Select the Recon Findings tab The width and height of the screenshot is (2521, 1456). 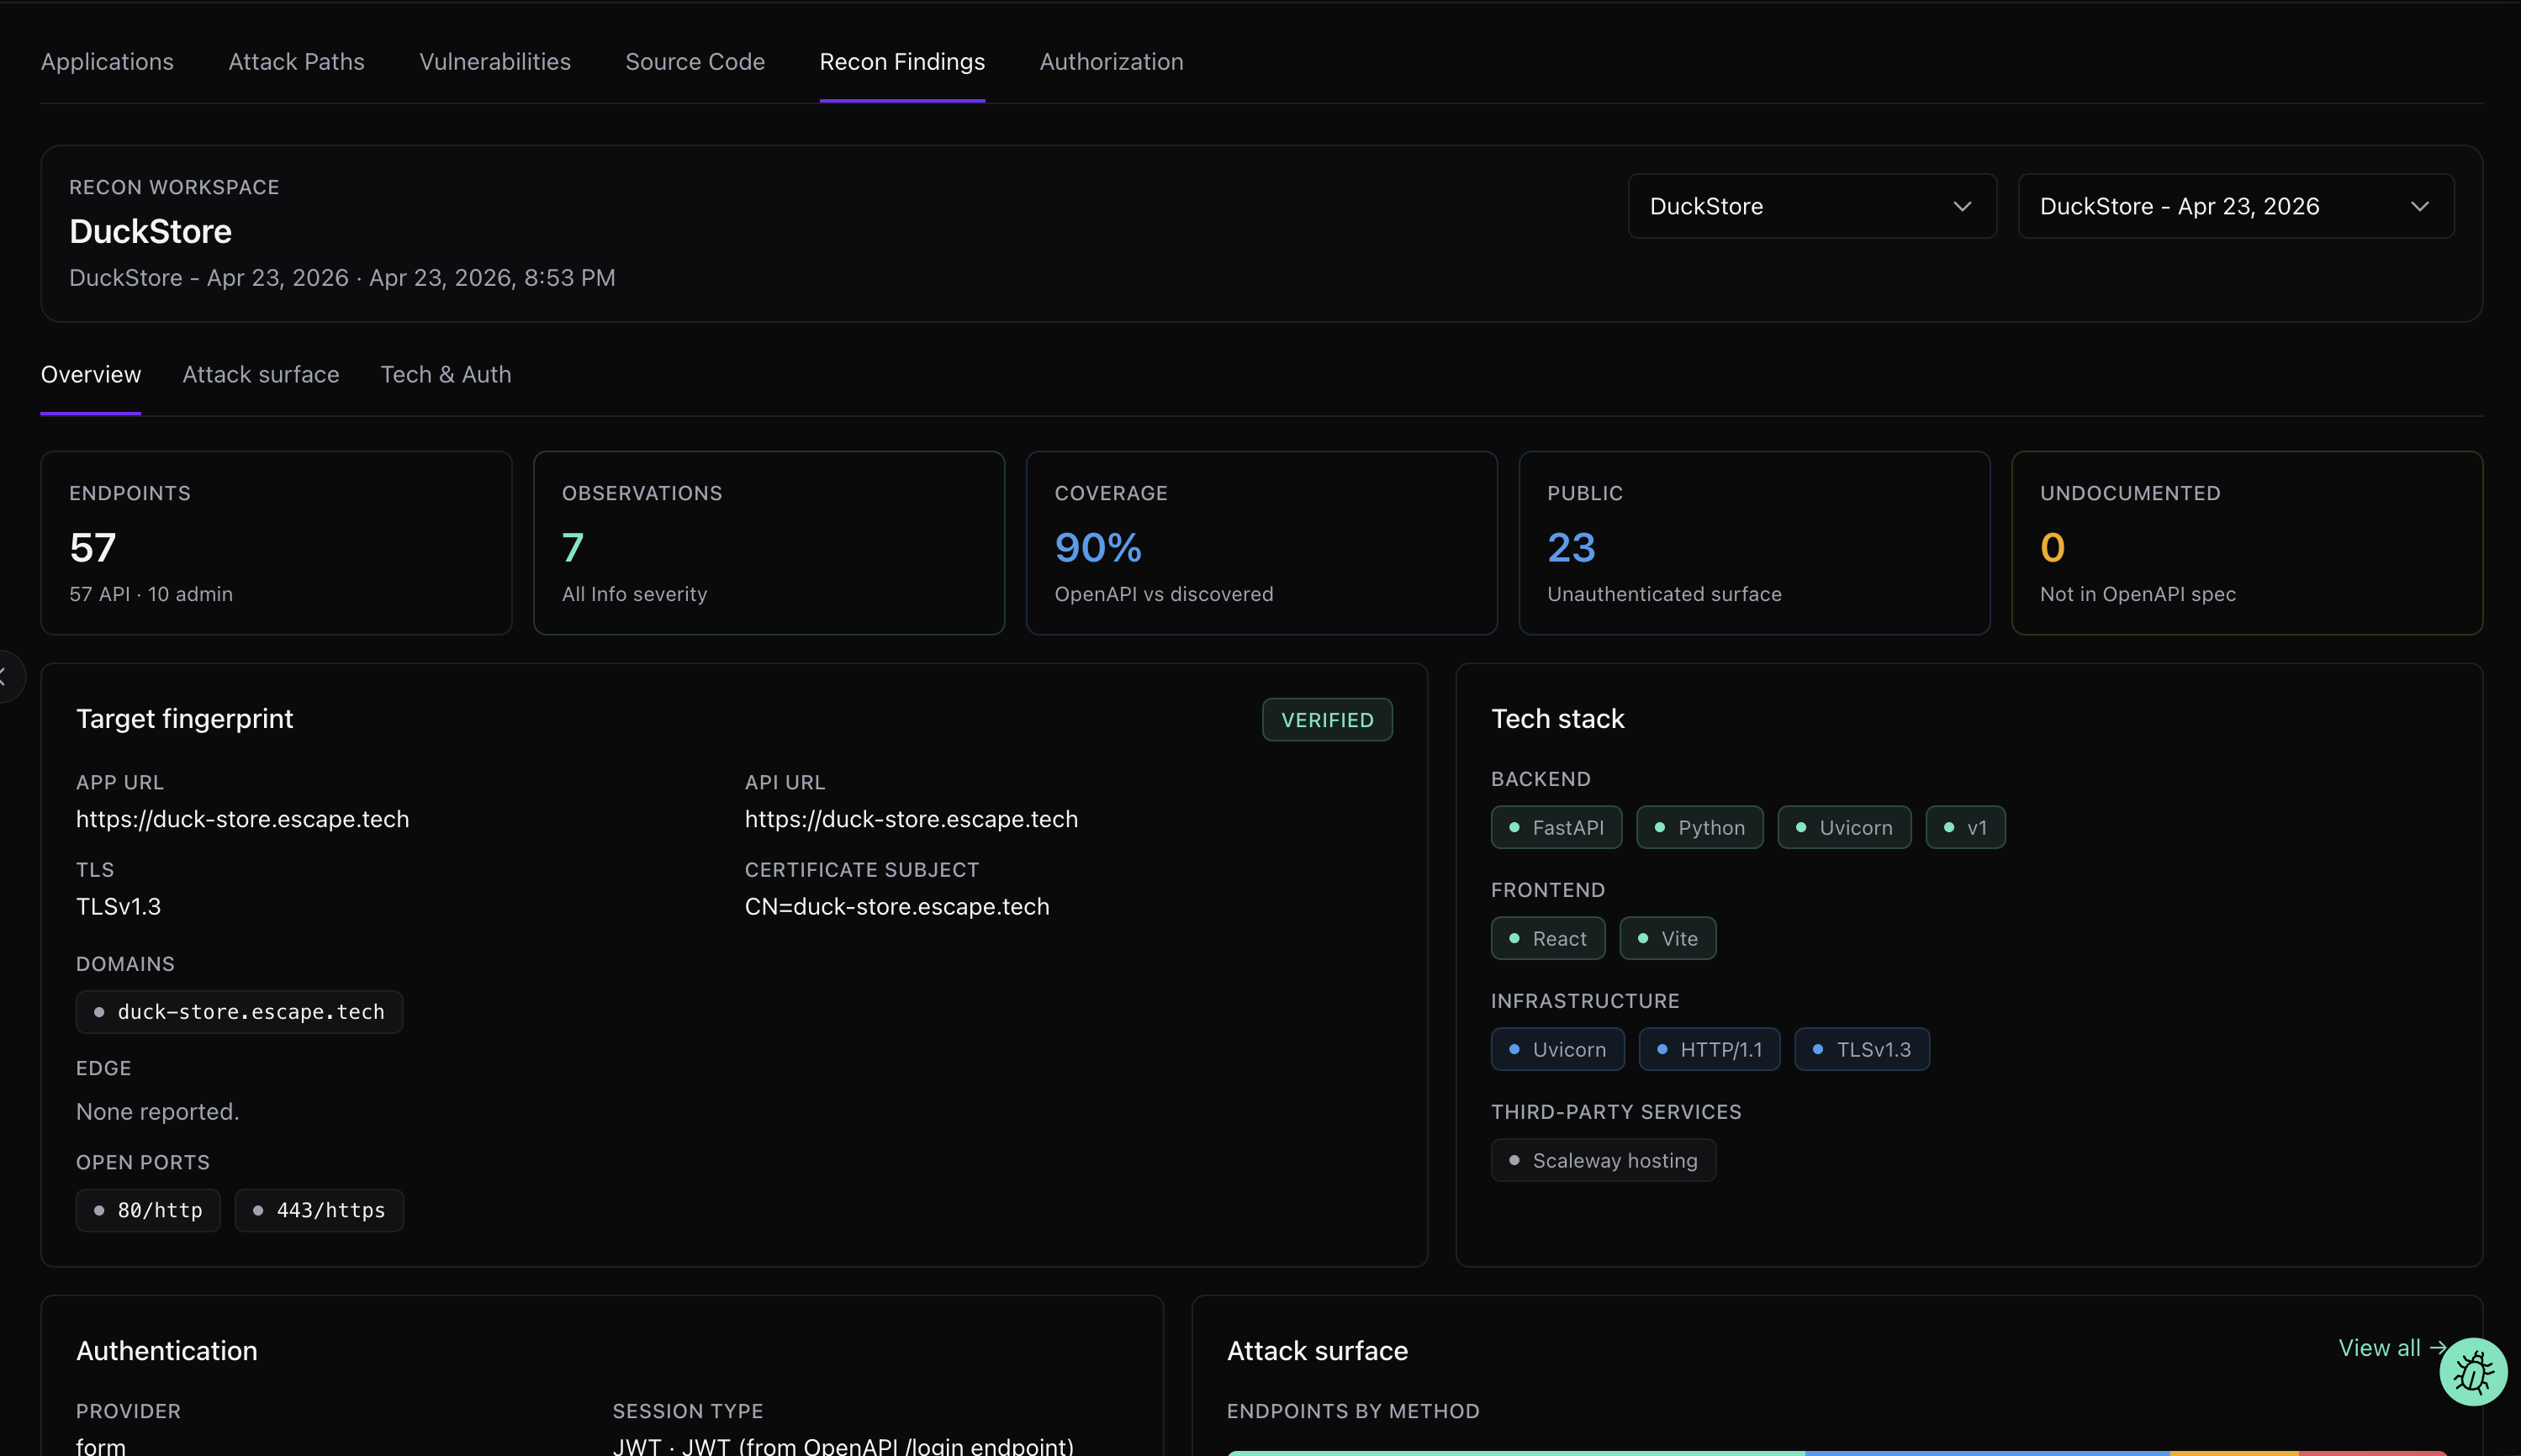point(902,62)
